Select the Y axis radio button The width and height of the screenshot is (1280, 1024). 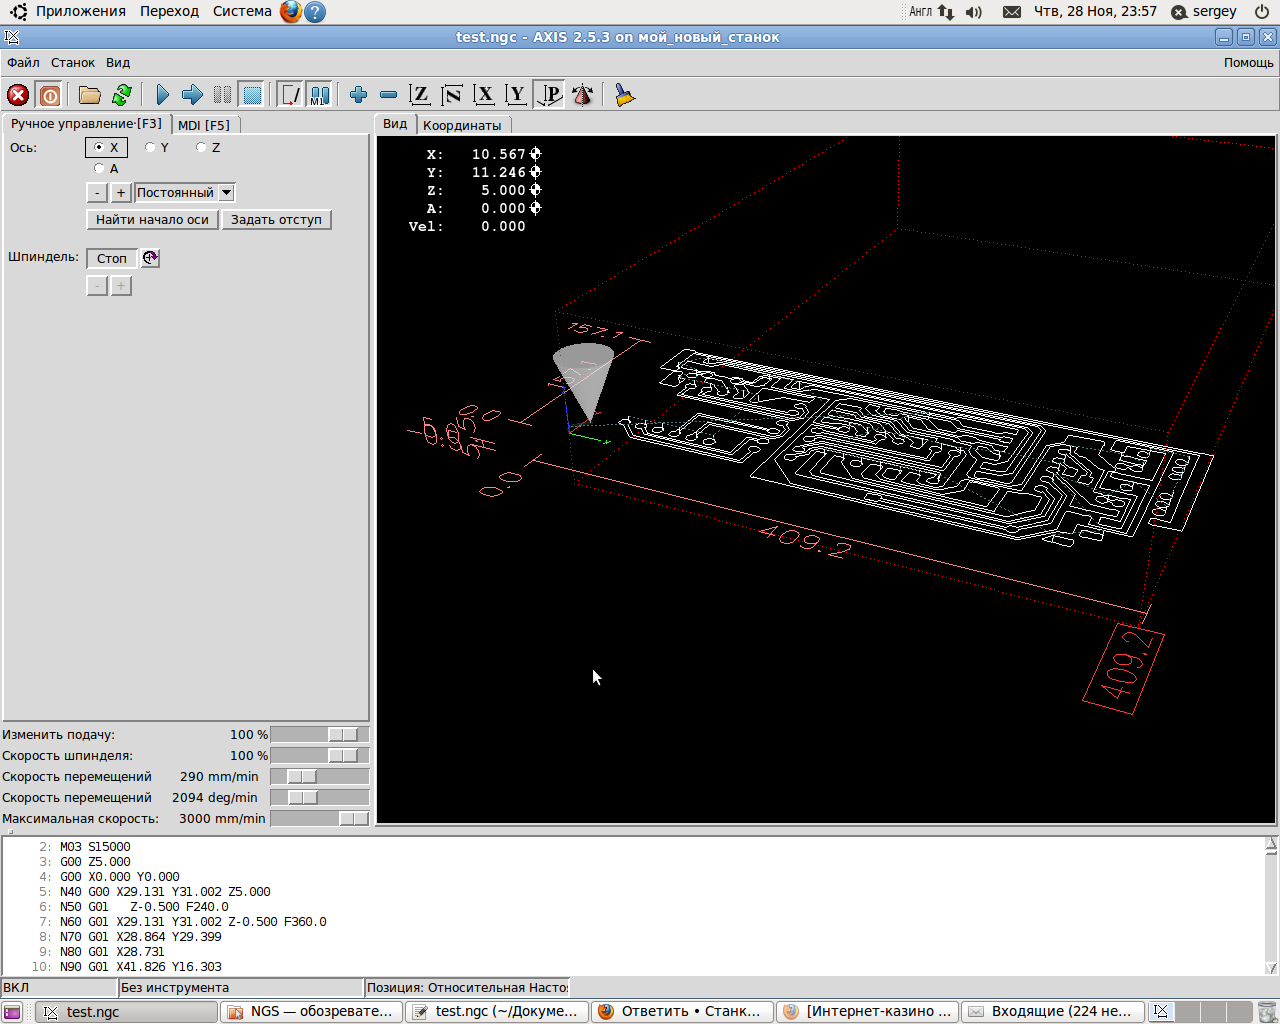point(150,148)
